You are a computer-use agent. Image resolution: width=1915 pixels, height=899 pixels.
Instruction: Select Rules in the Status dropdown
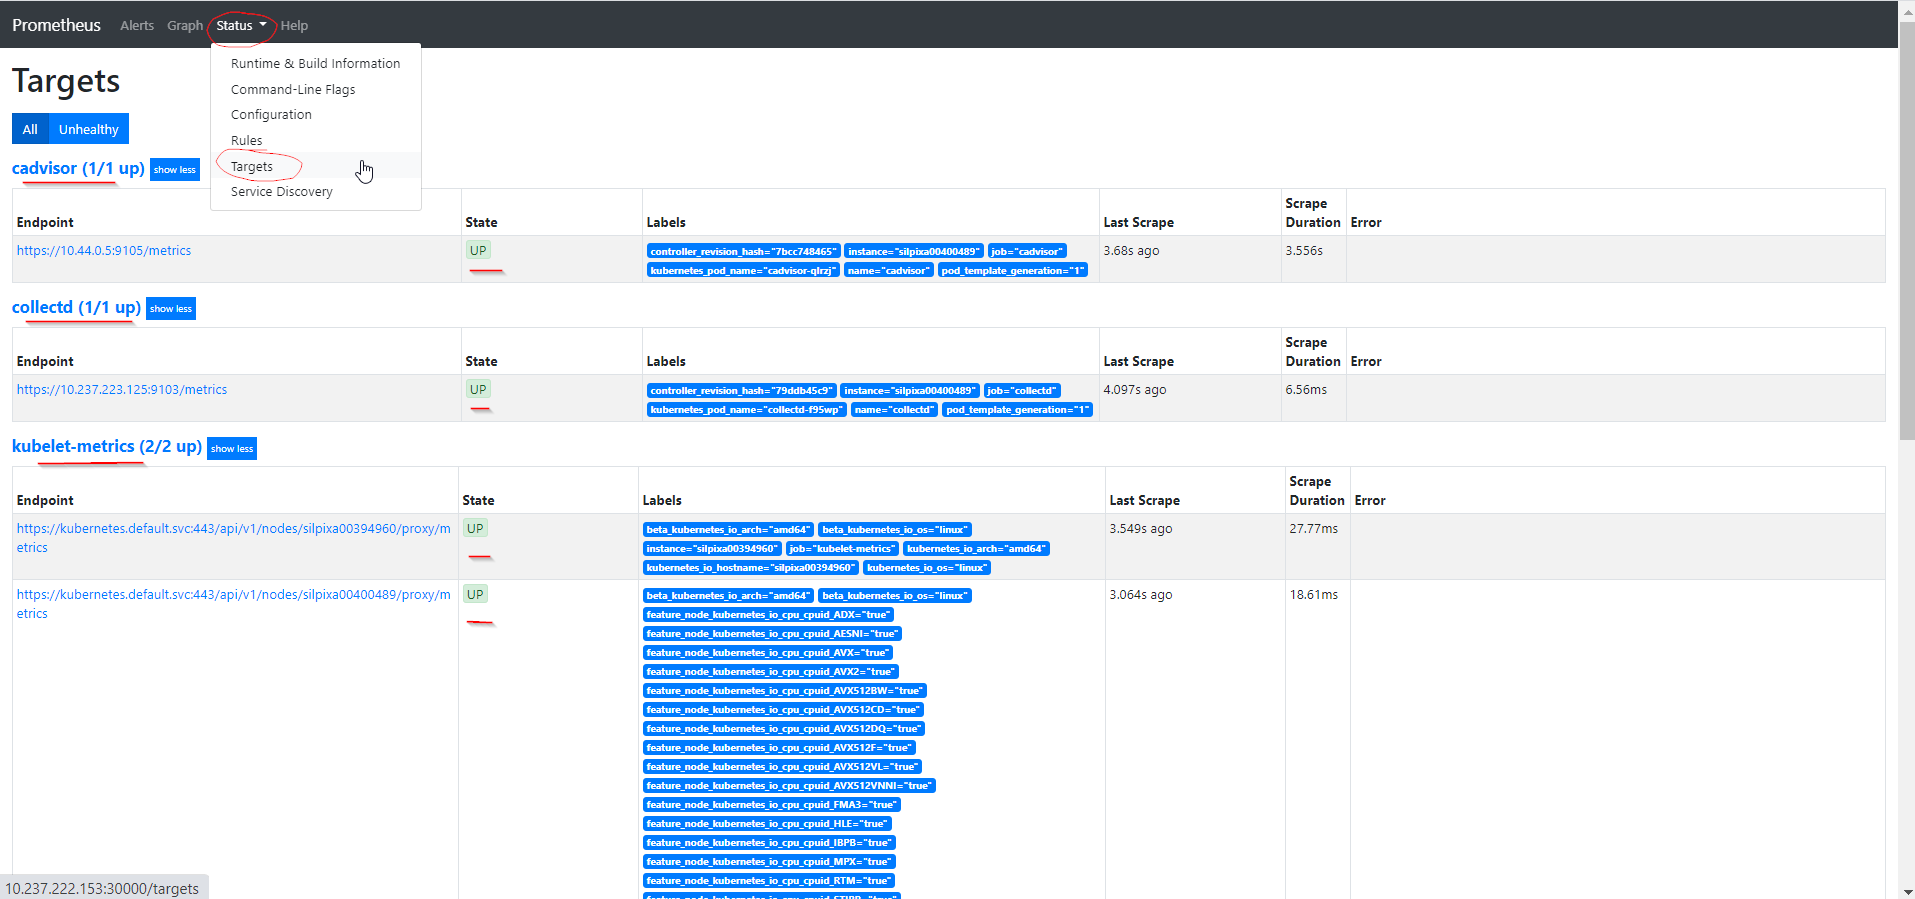point(315,140)
